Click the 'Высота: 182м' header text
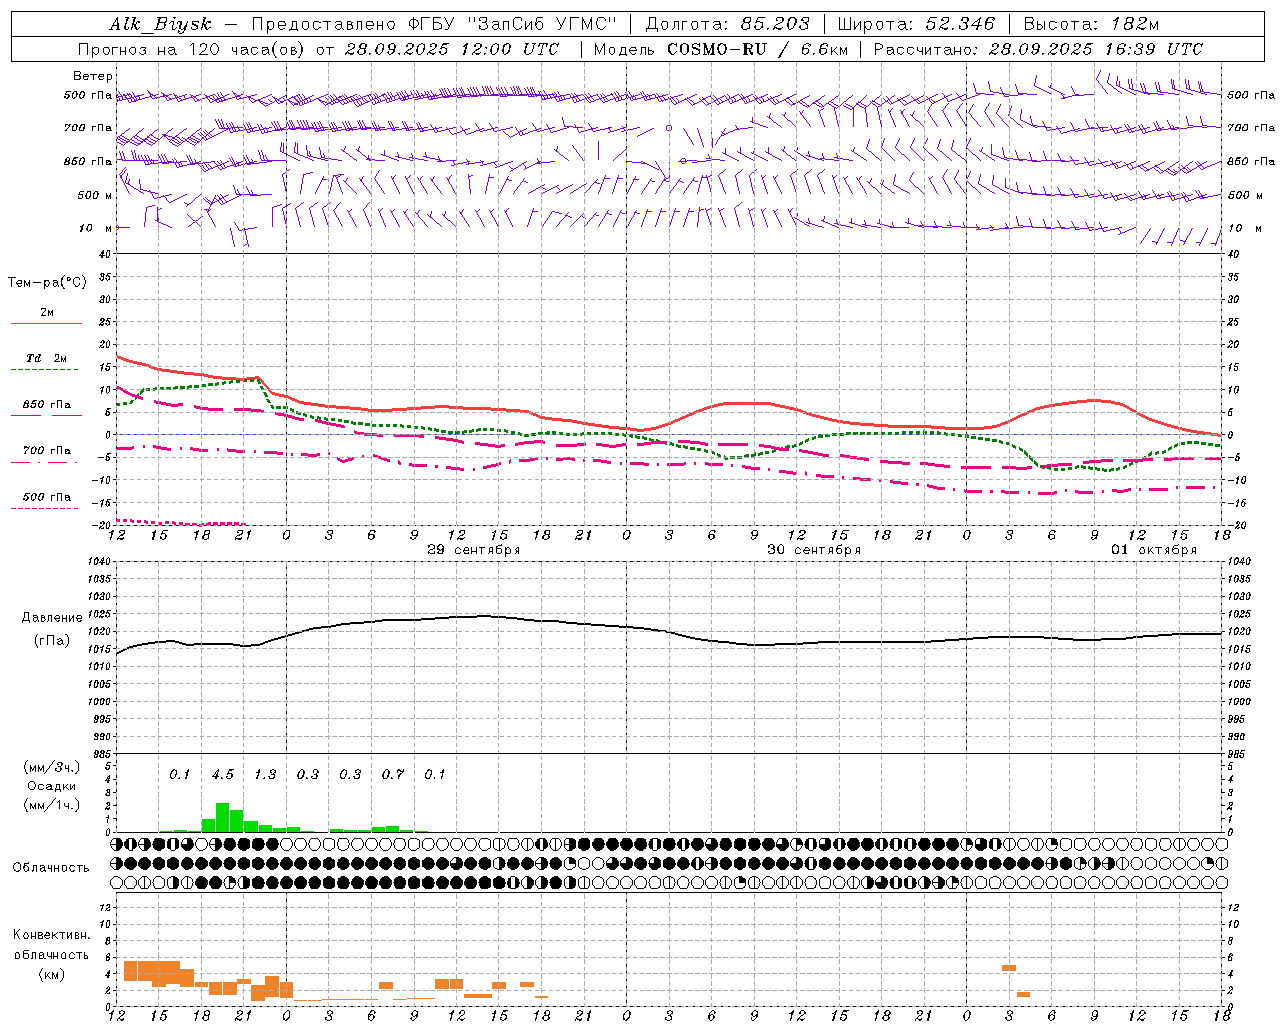The height and width of the screenshot is (1024, 1280). [x=1091, y=24]
